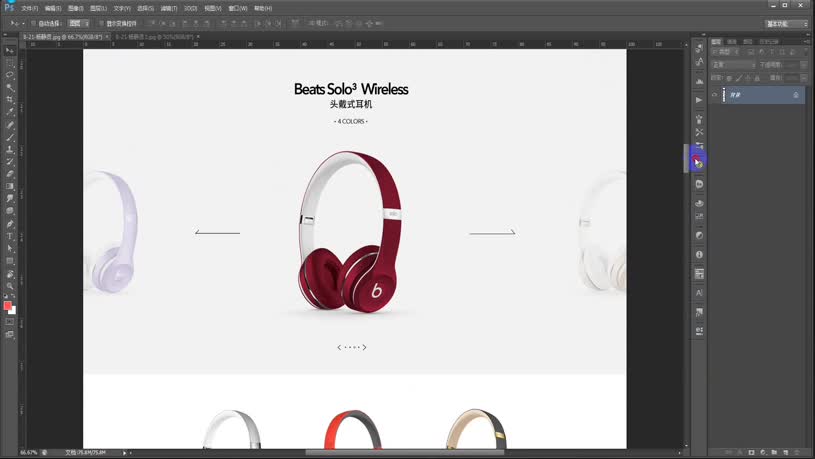
Task: Close the active document tab
Action: (x=107, y=37)
